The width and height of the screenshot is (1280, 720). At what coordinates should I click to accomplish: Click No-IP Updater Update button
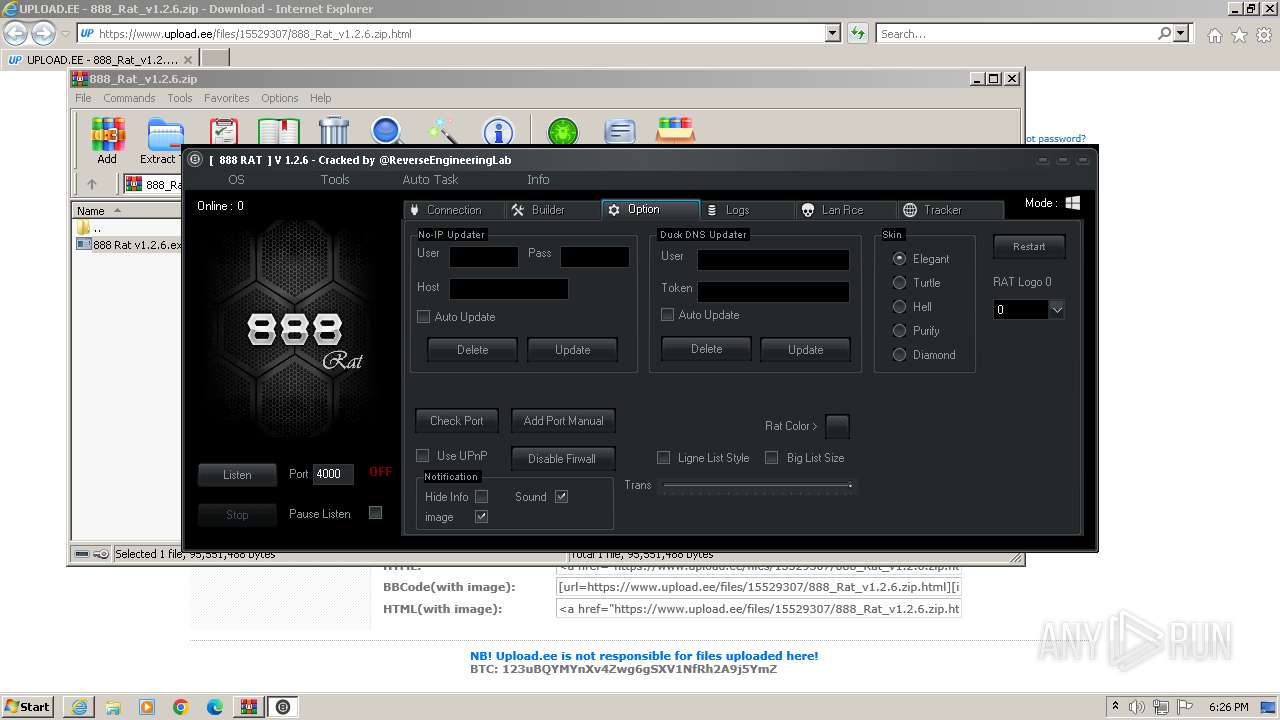tap(572, 350)
